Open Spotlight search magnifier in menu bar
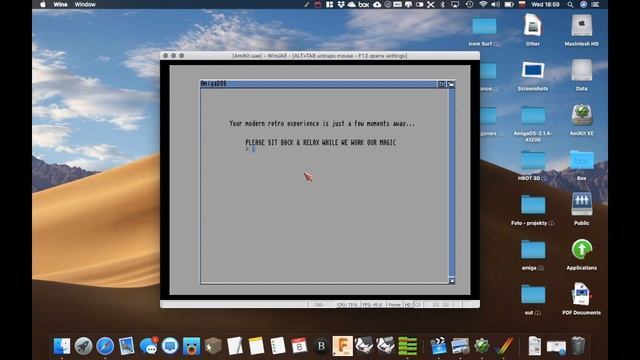Screen dimensions: 640x360 (x=570, y=4)
